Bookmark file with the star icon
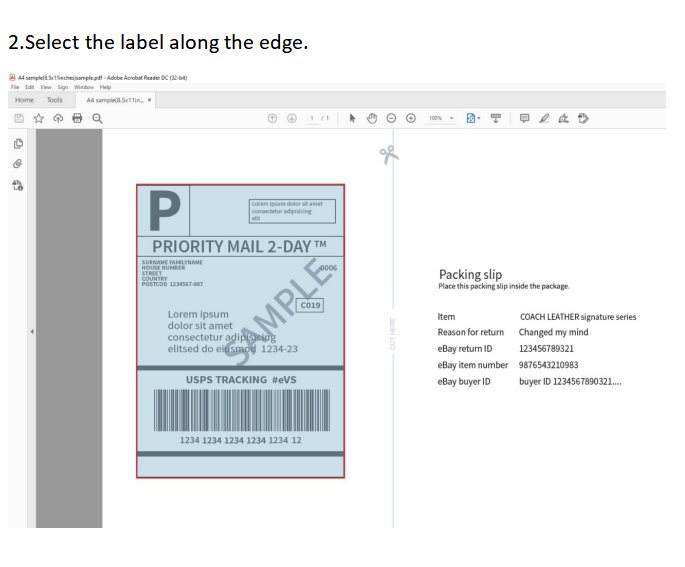This screenshot has height=567, width=685. pyautogui.click(x=38, y=118)
